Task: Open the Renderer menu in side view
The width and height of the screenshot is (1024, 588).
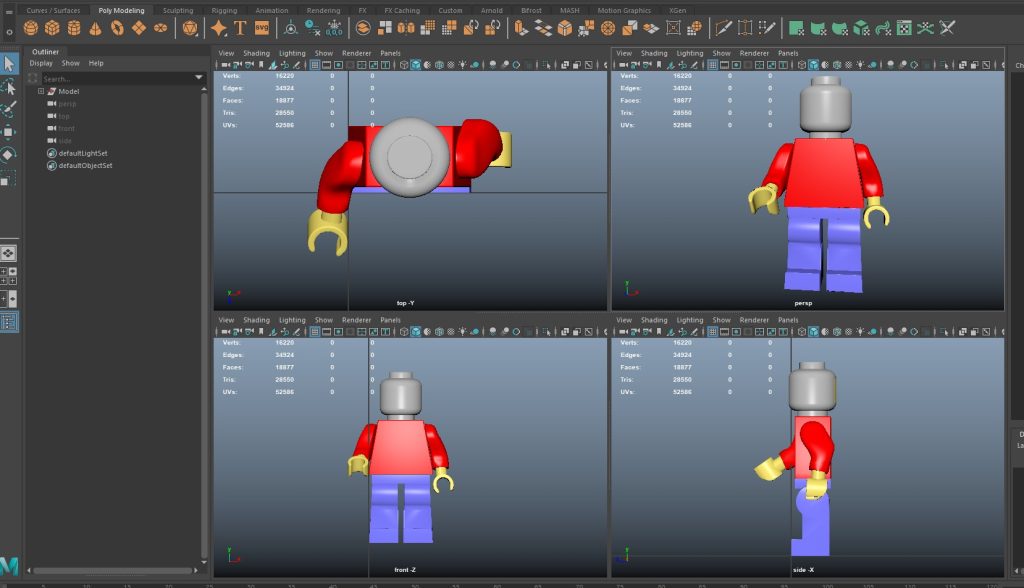Action: coord(754,320)
